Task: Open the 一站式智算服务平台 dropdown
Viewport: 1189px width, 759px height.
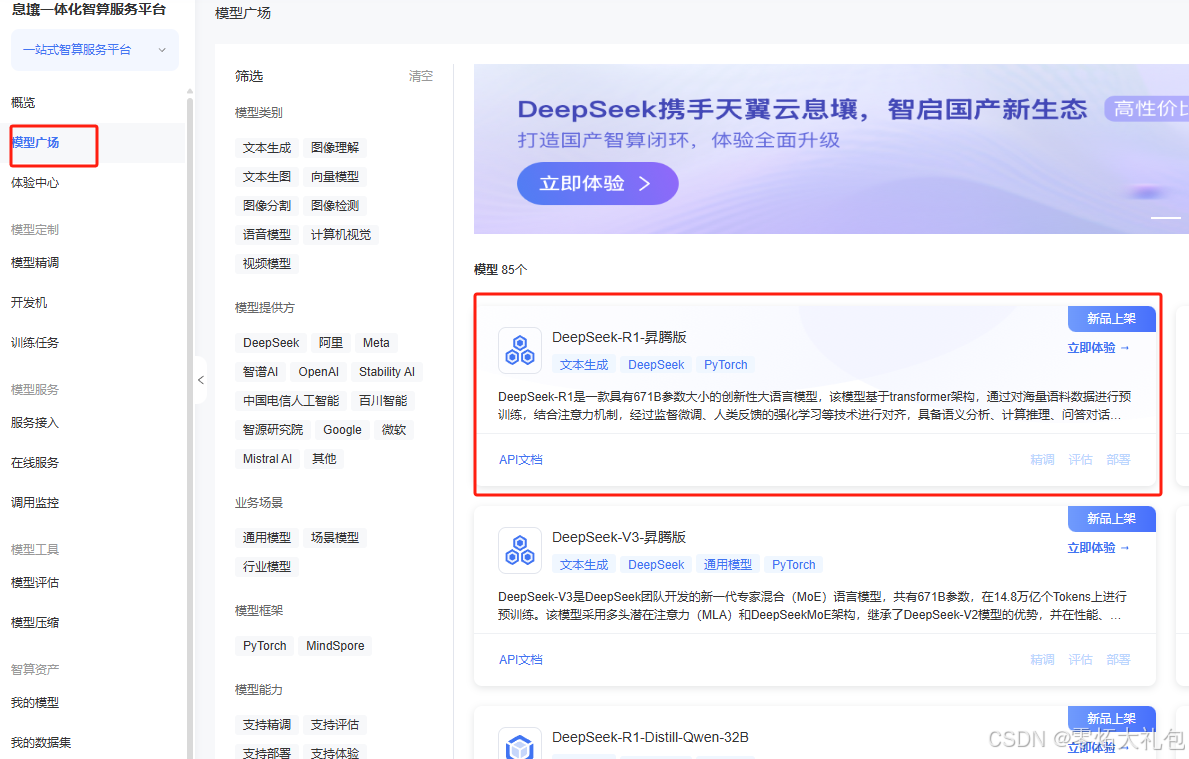Action: coord(95,50)
